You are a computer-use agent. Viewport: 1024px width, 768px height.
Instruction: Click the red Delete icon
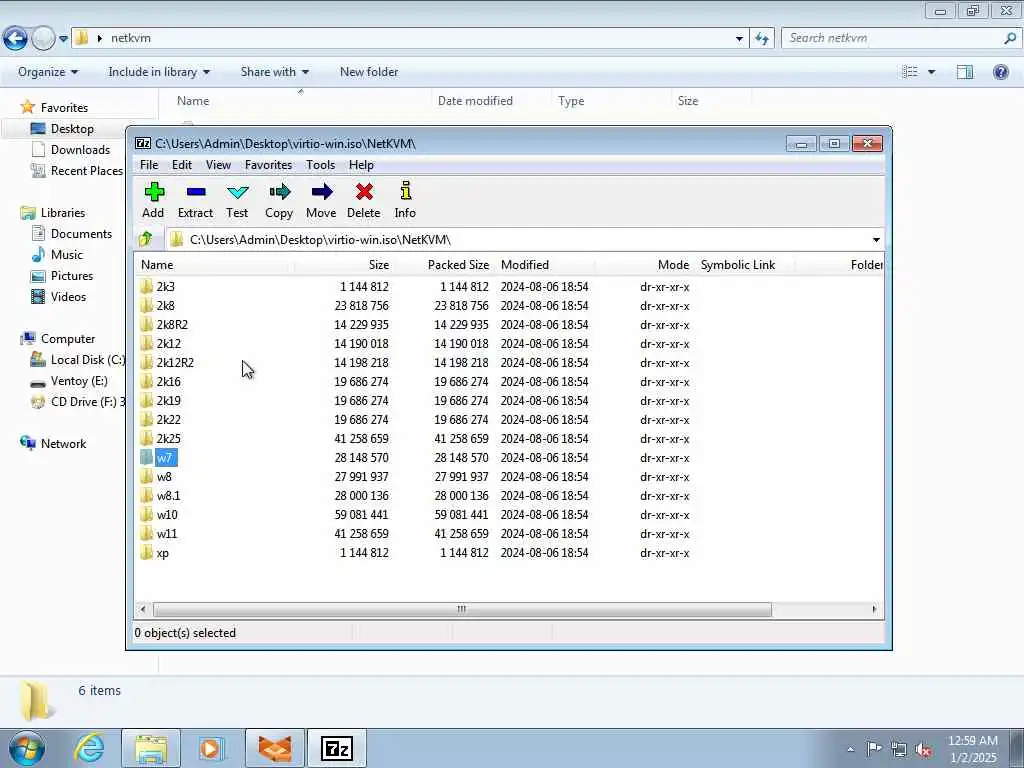pyautogui.click(x=364, y=192)
